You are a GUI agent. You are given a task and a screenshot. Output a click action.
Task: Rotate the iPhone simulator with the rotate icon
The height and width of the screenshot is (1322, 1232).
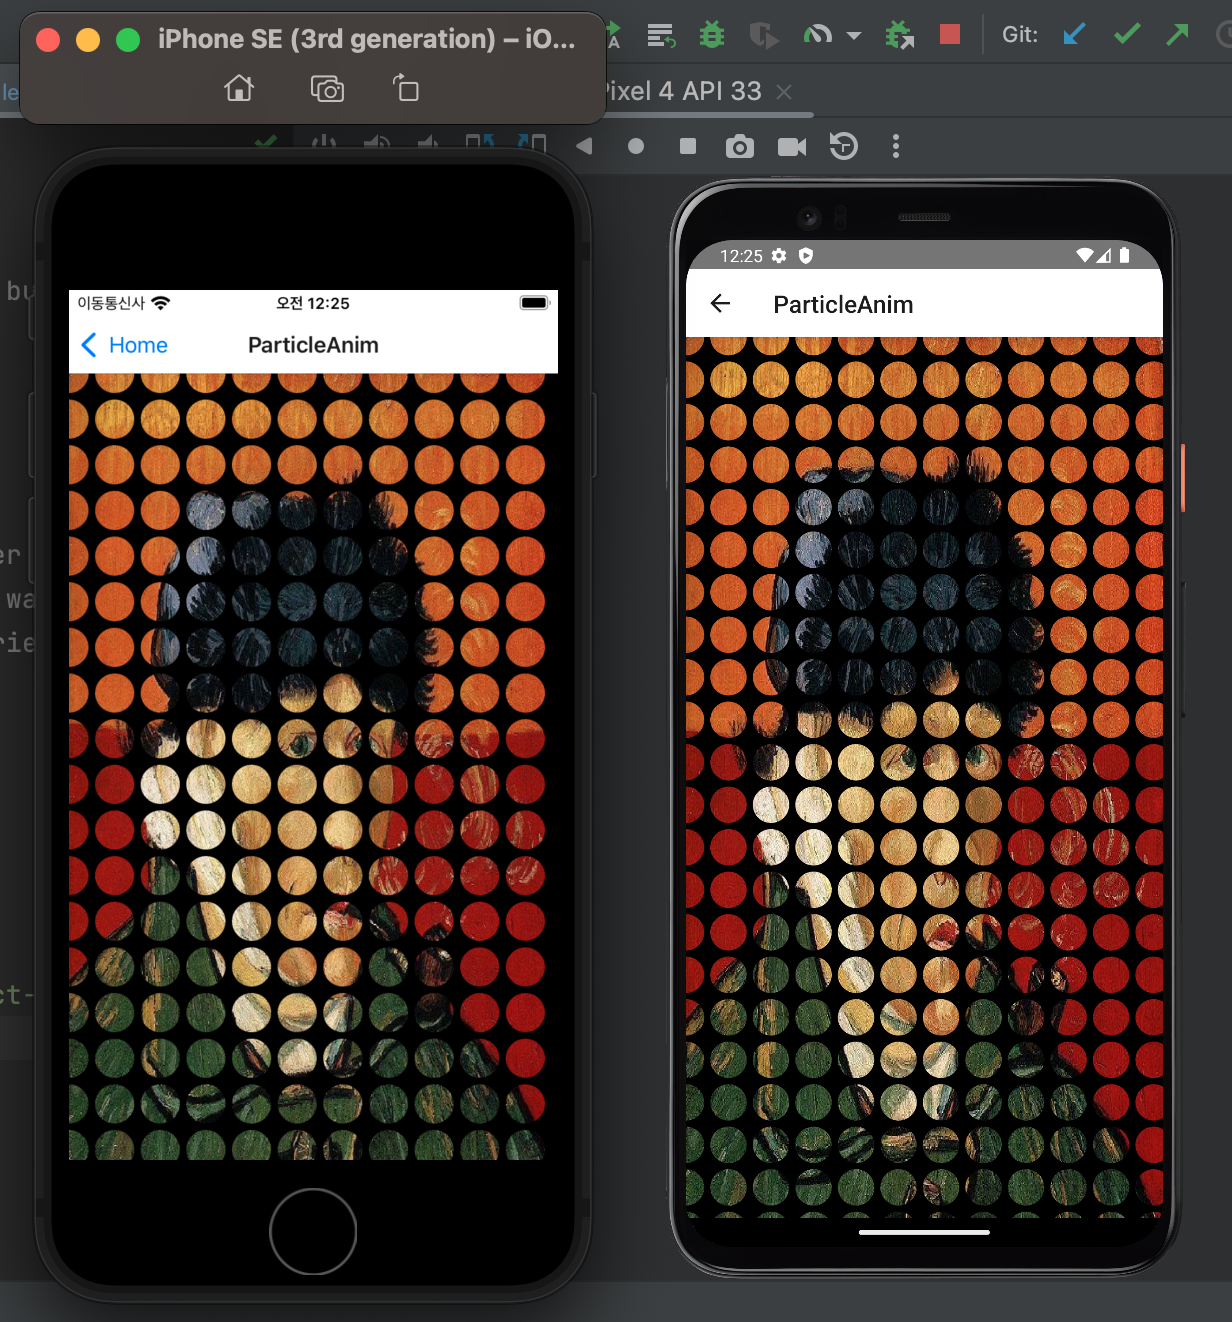pyautogui.click(x=406, y=88)
